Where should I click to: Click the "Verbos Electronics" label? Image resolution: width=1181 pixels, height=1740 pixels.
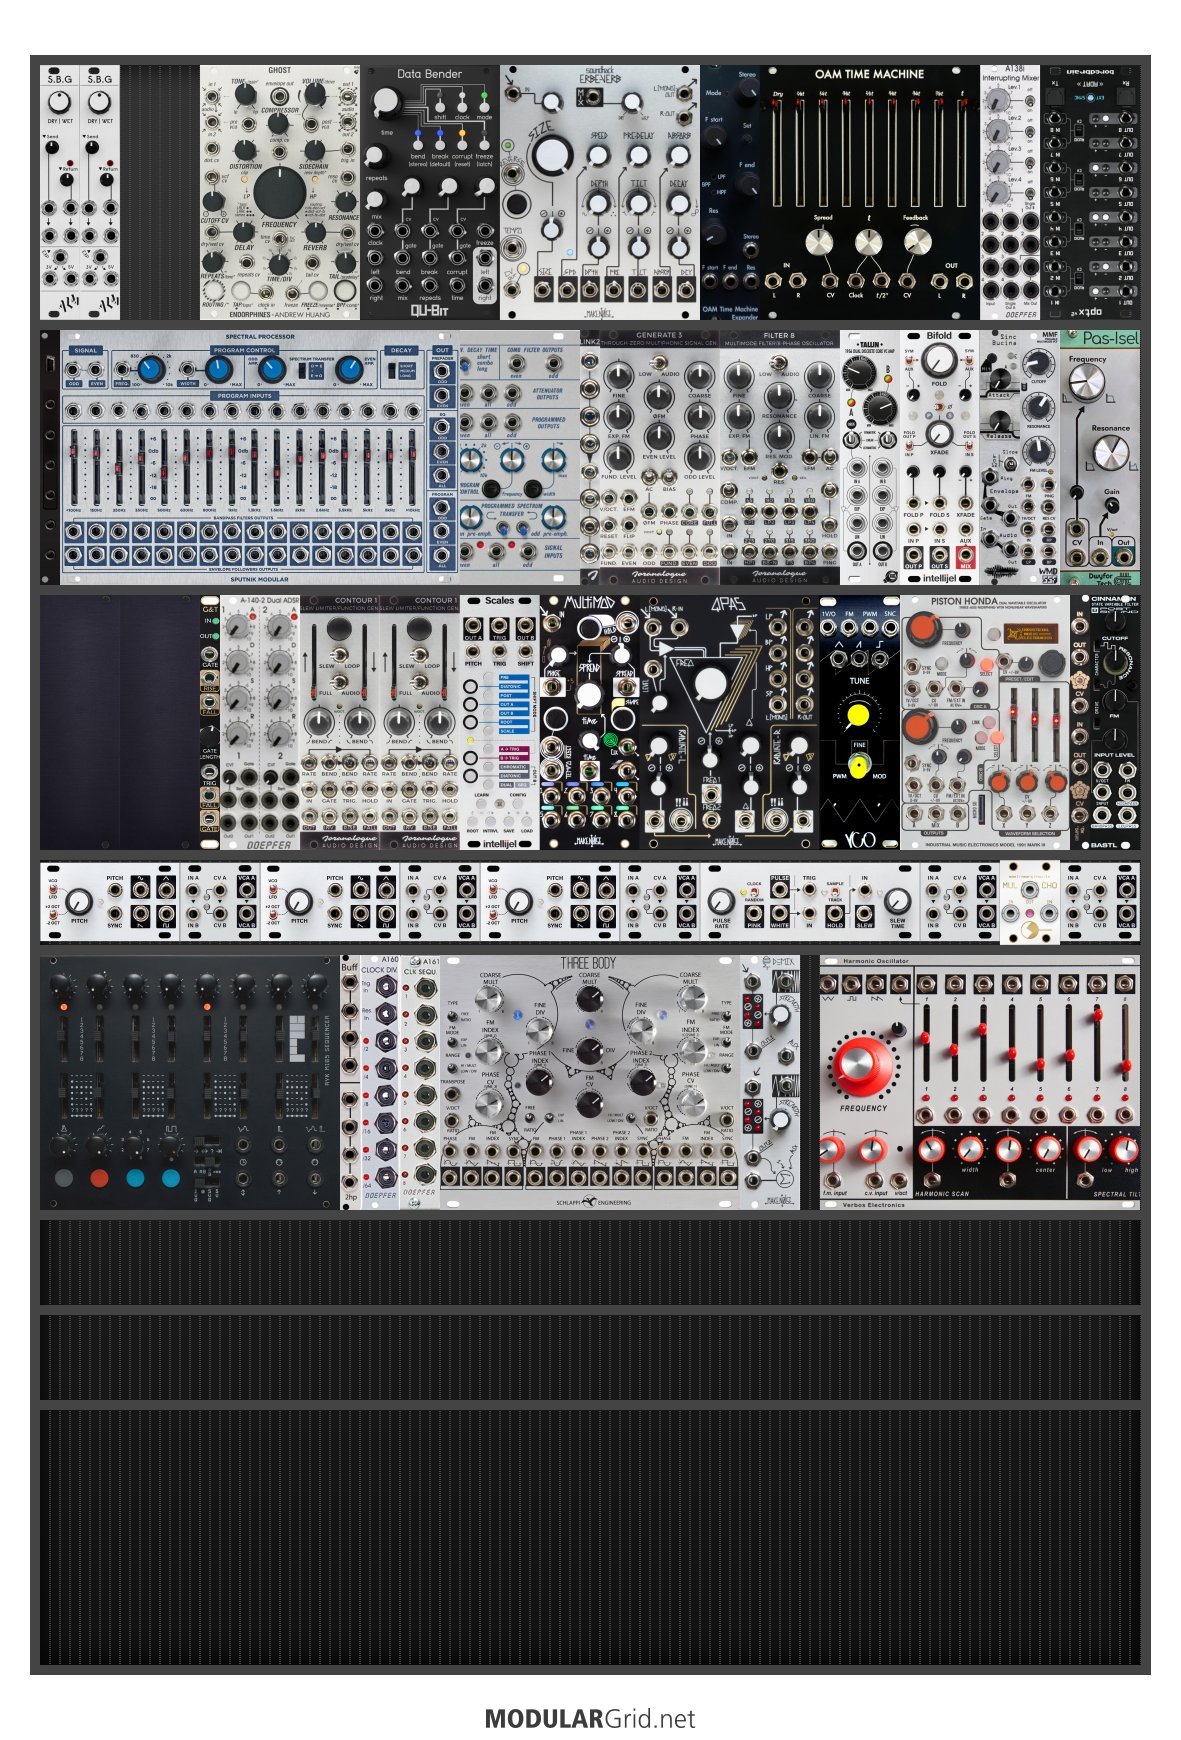pos(873,1205)
